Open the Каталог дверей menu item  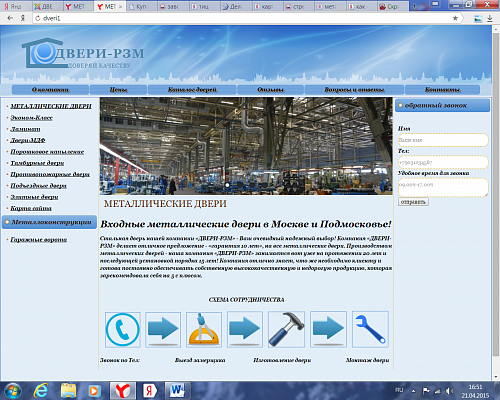click(x=192, y=90)
